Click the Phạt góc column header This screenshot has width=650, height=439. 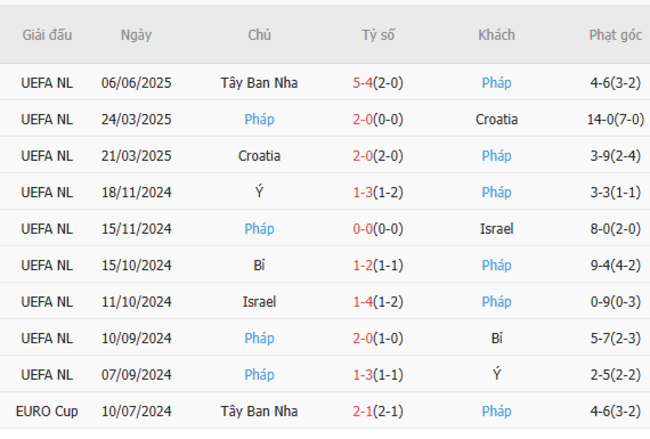coord(615,35)
